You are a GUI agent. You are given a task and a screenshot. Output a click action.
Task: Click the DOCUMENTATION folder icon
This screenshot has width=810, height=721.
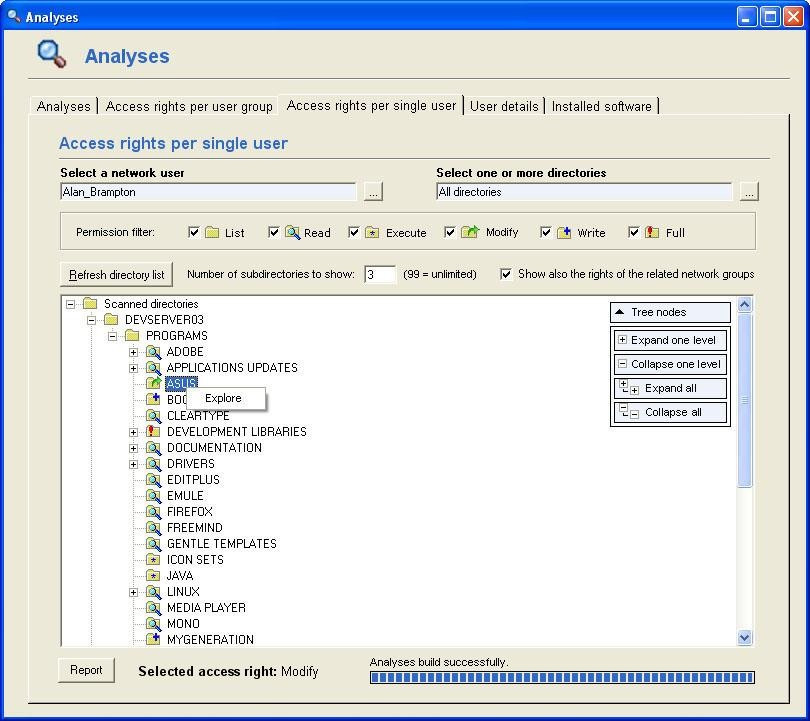(153, 448)
